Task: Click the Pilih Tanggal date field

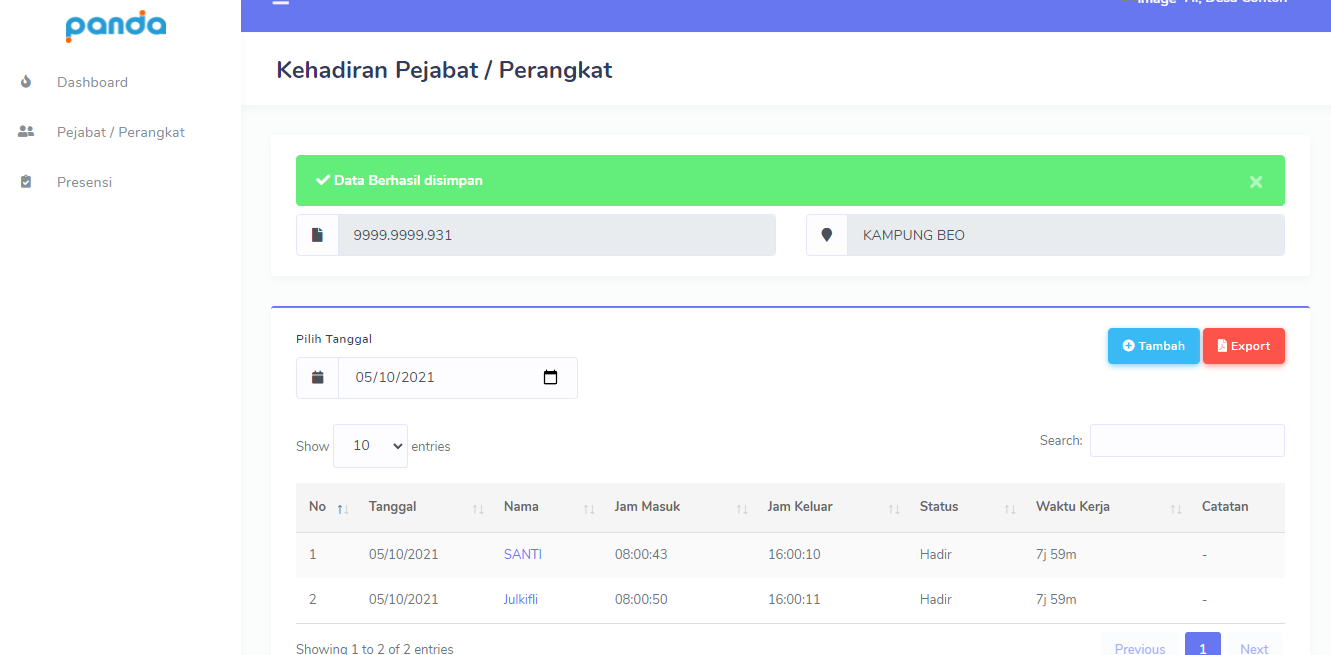Action: (x=458, y=378)
